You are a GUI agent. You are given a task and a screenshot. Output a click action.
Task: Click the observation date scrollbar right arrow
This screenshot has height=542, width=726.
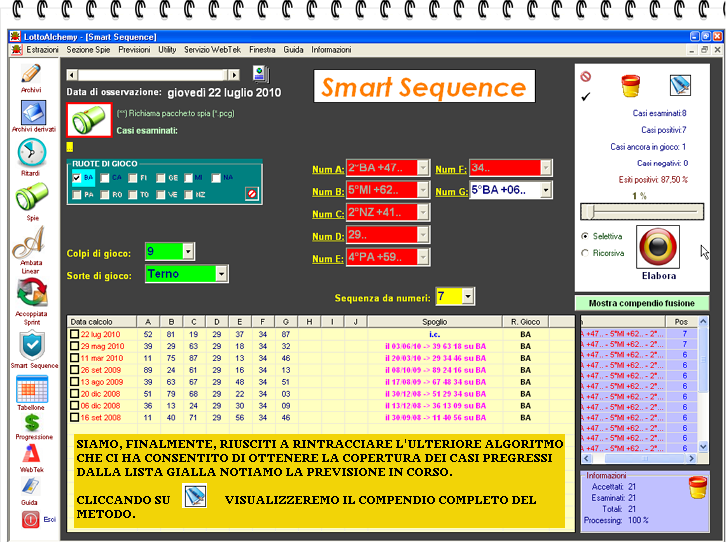(x=234, y=75)
